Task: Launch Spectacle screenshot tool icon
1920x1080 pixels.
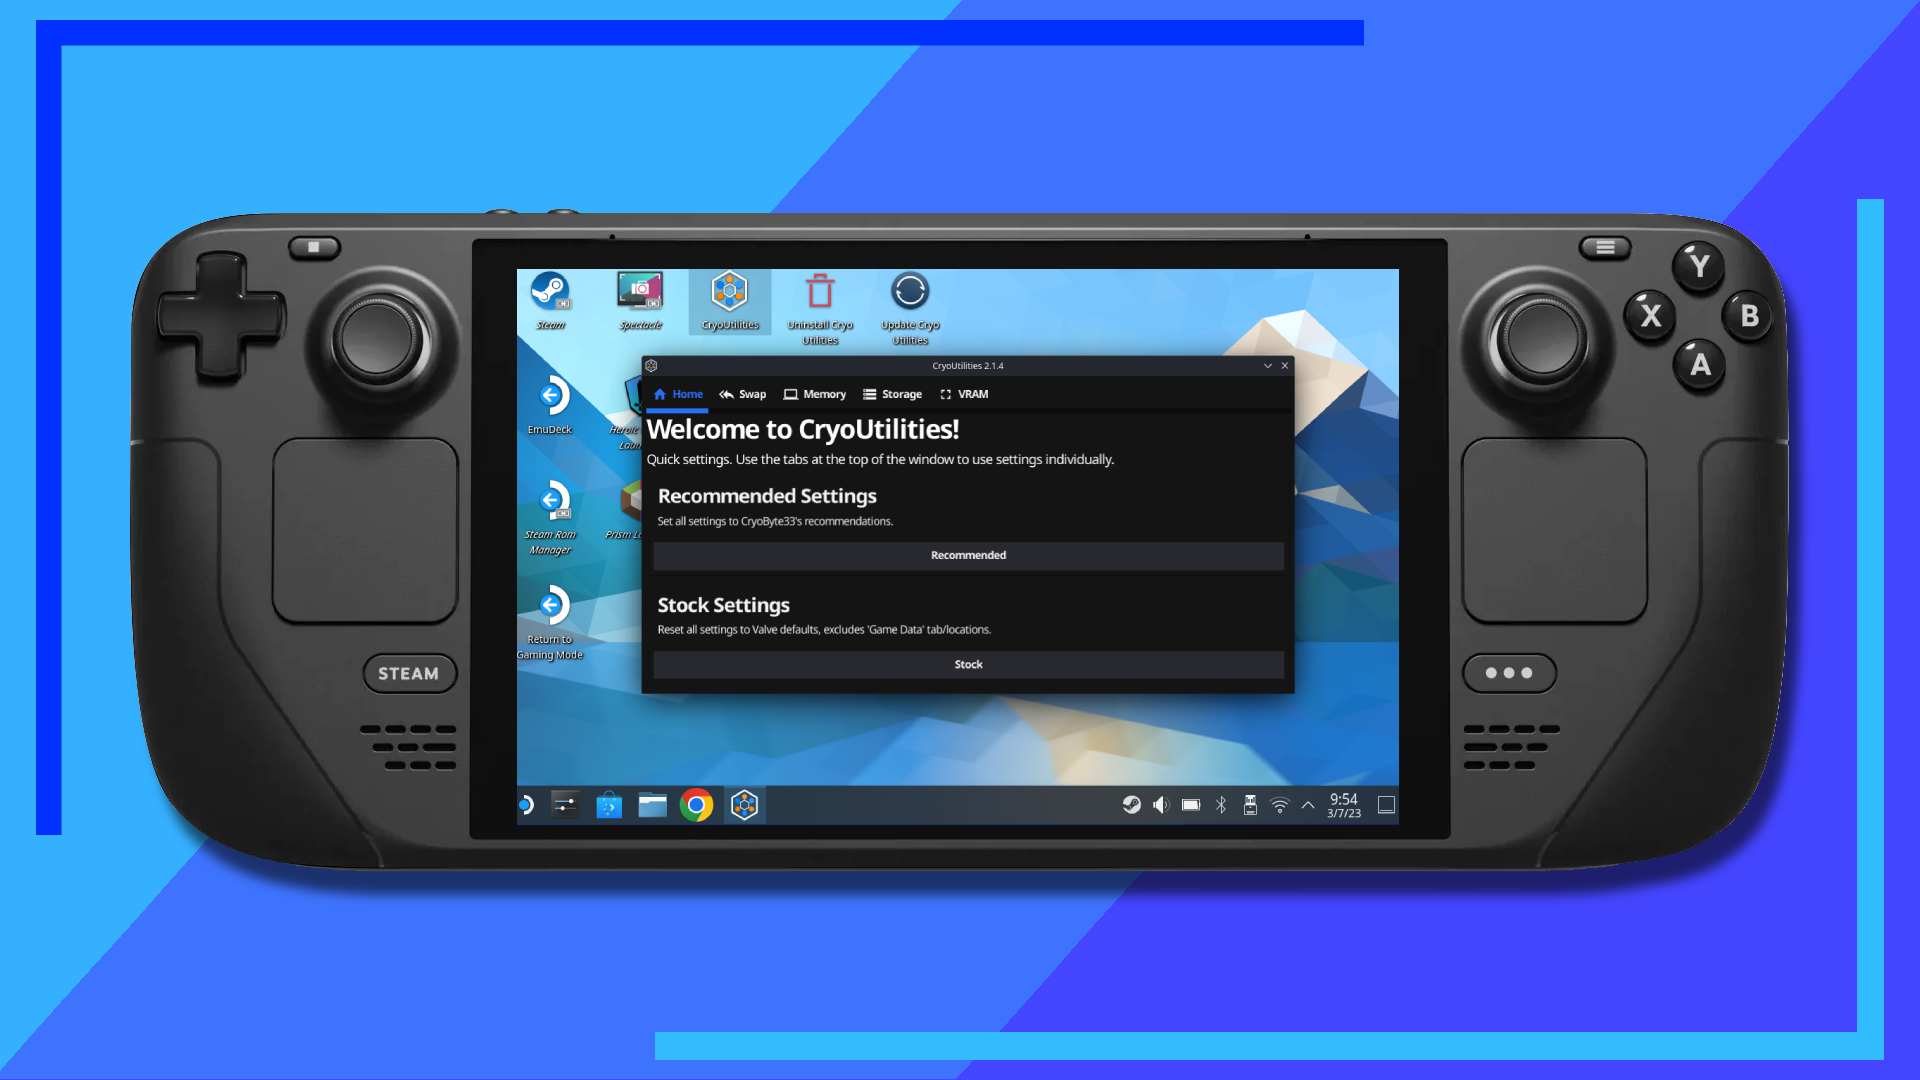Action: 640,292
